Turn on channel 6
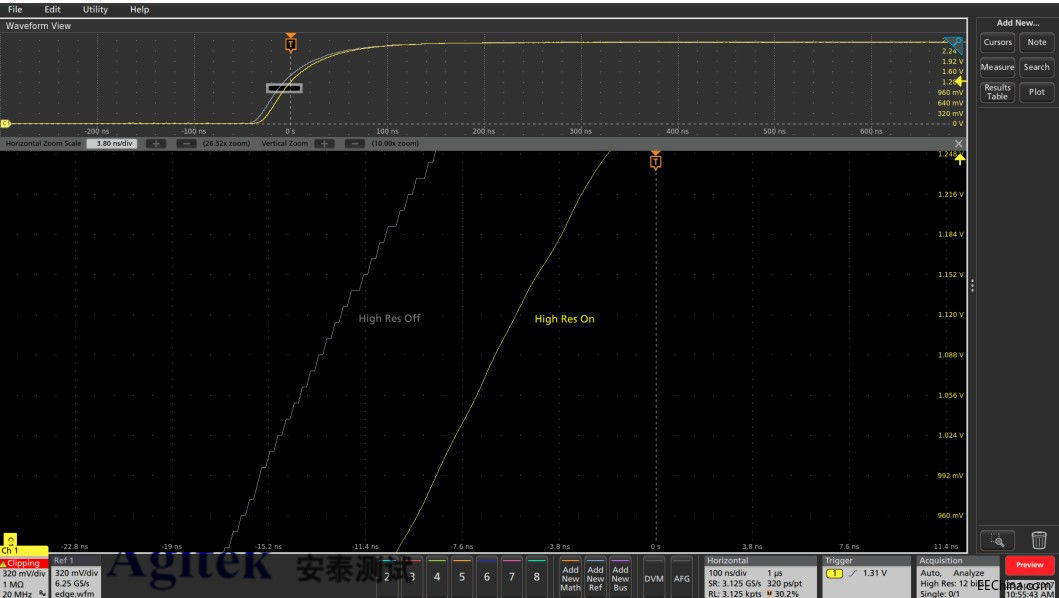 point(486,576)
